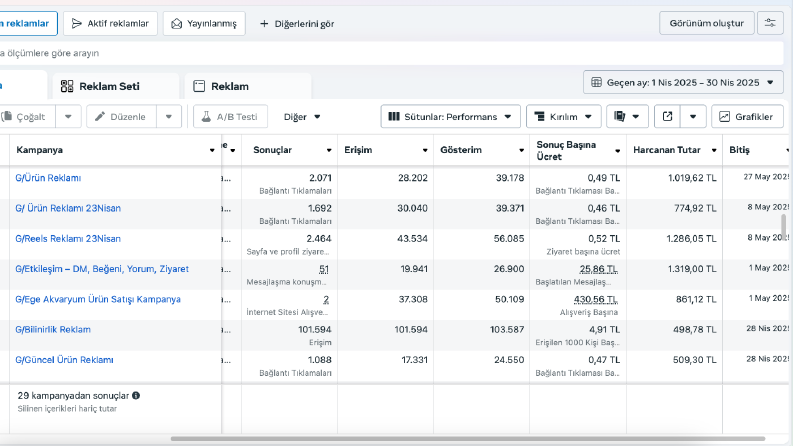
Task: Click the spent amount 861,12 TL
Action: (x=696, y=299)
